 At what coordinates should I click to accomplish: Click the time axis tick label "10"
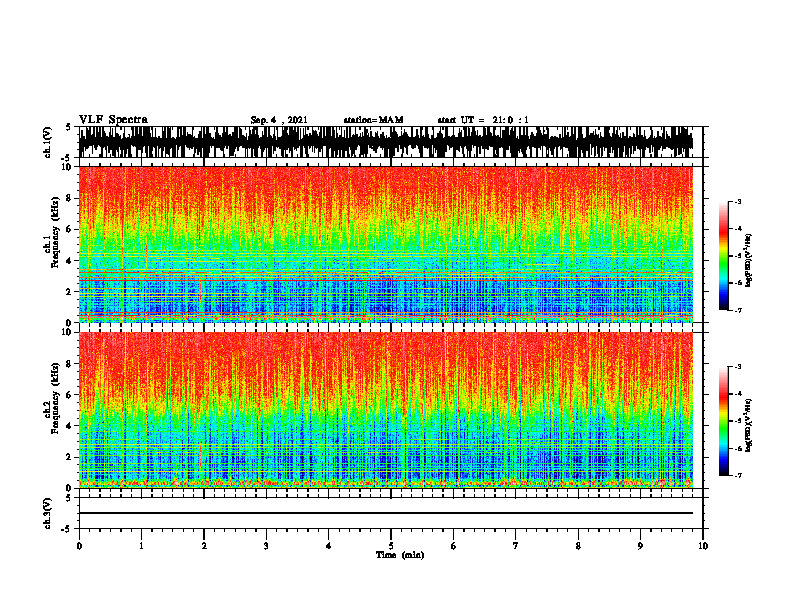coord(703,546)
